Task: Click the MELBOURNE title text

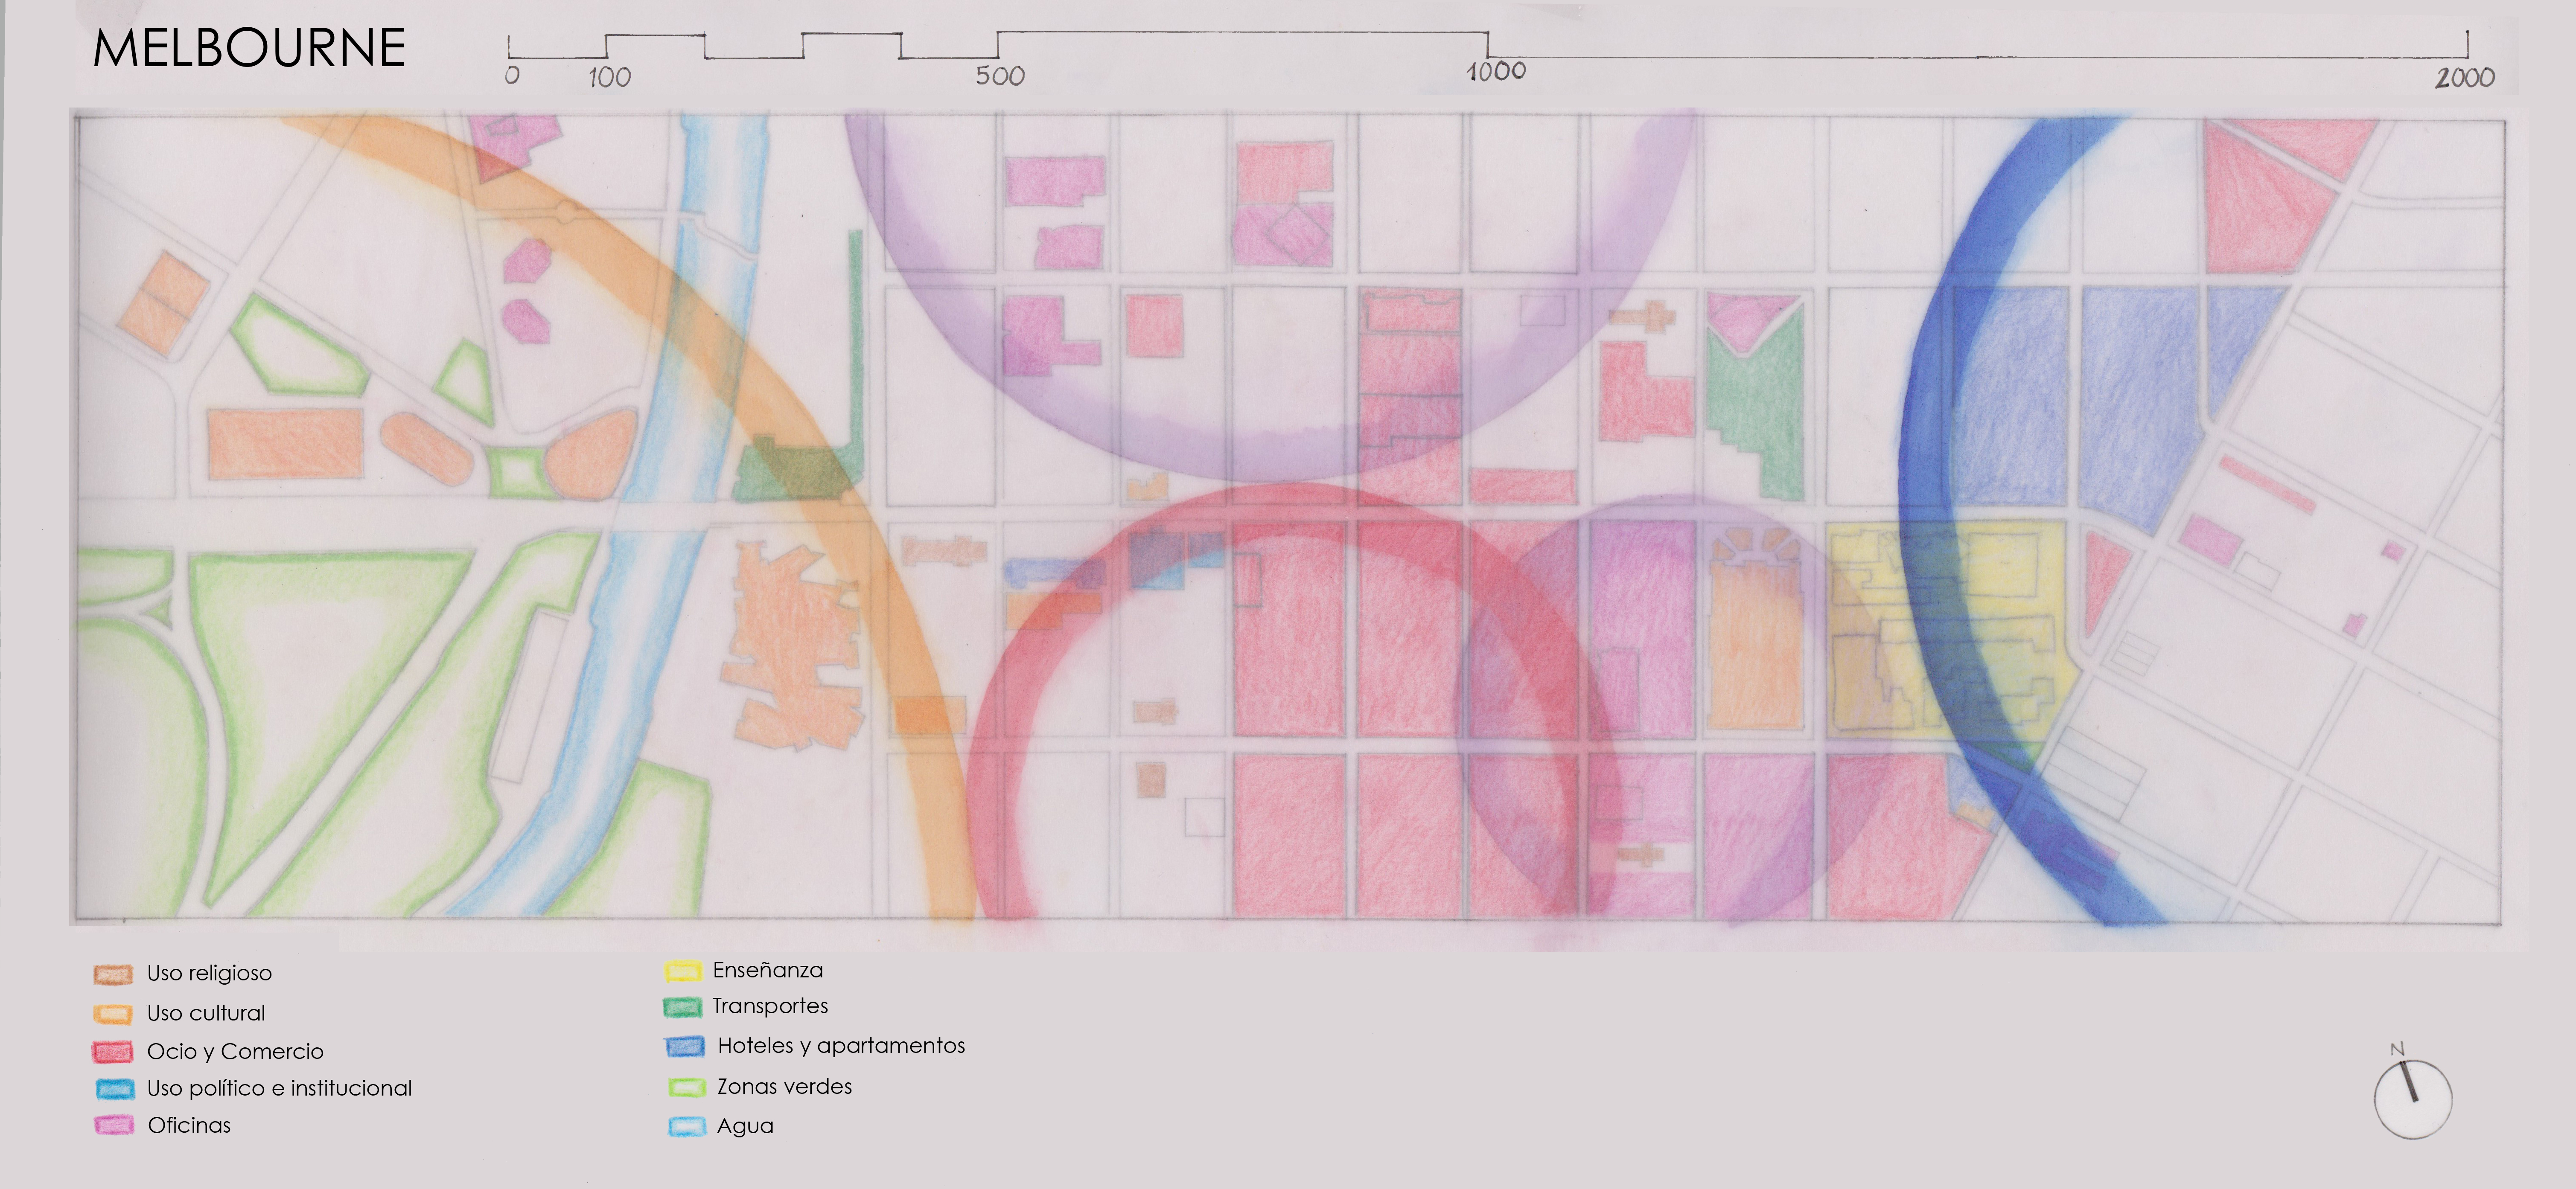Action: pyautogui.click(x=249, y=48)
